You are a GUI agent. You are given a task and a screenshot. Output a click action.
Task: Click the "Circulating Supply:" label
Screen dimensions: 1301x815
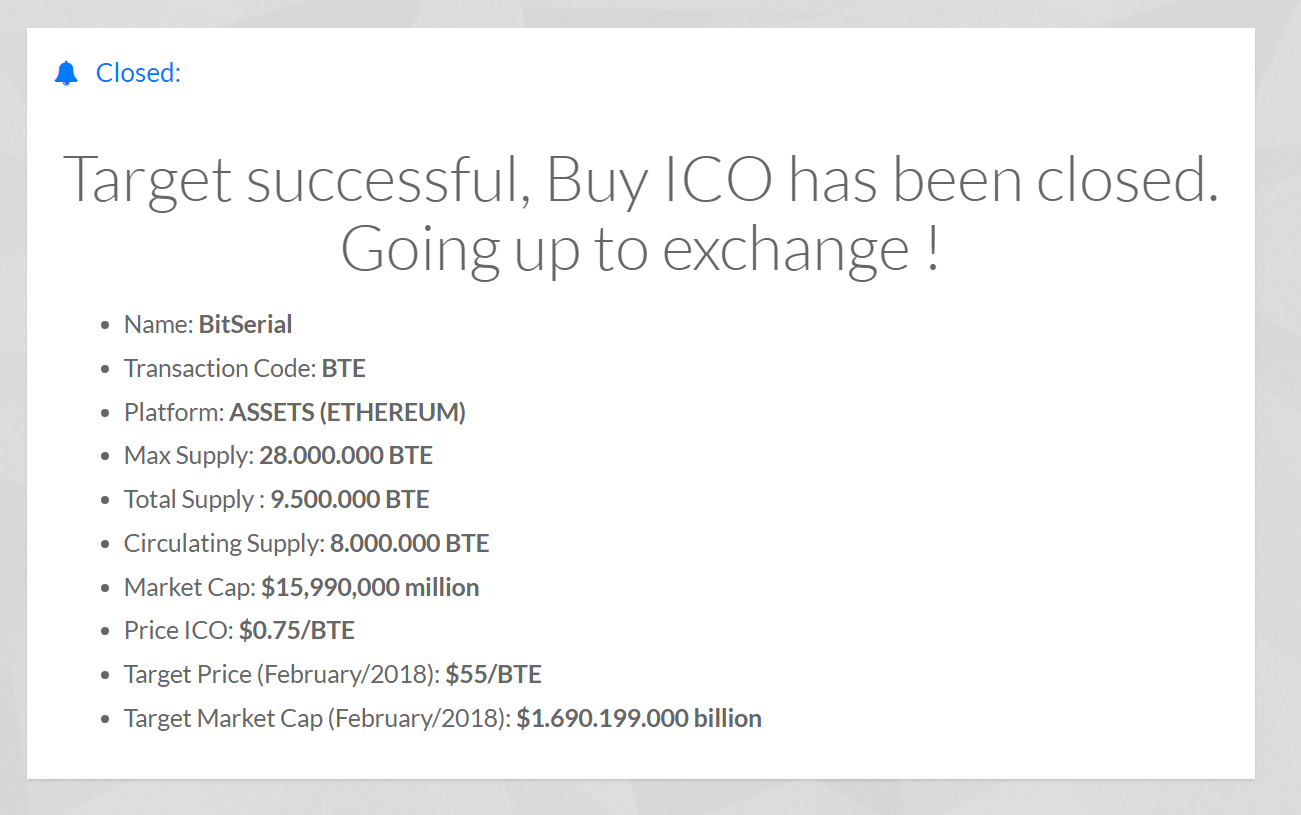click(224, 543)
